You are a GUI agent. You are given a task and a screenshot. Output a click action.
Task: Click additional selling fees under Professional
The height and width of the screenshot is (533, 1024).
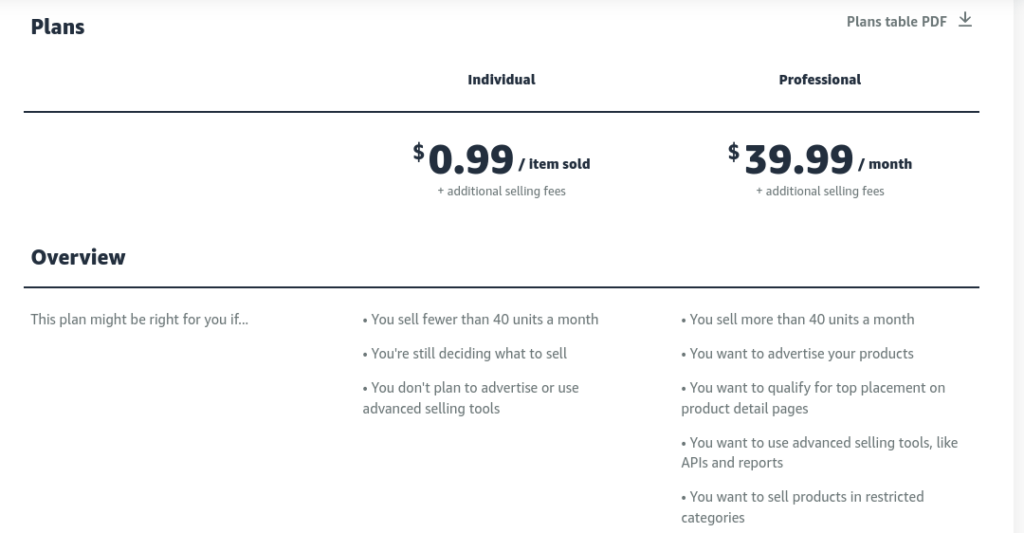click(820, 191)
